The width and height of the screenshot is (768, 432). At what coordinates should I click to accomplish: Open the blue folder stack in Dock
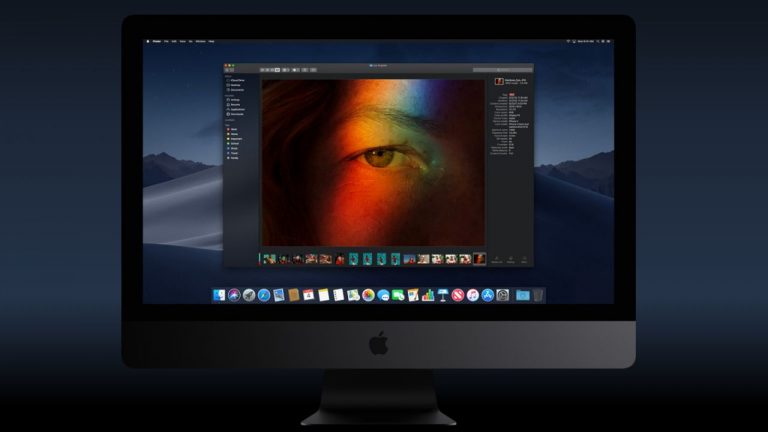coord(523,295)
